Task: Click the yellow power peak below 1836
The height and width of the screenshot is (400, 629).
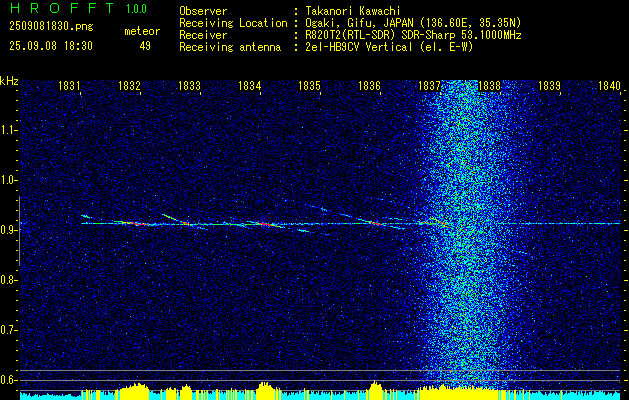Action: tap(376, 388)
